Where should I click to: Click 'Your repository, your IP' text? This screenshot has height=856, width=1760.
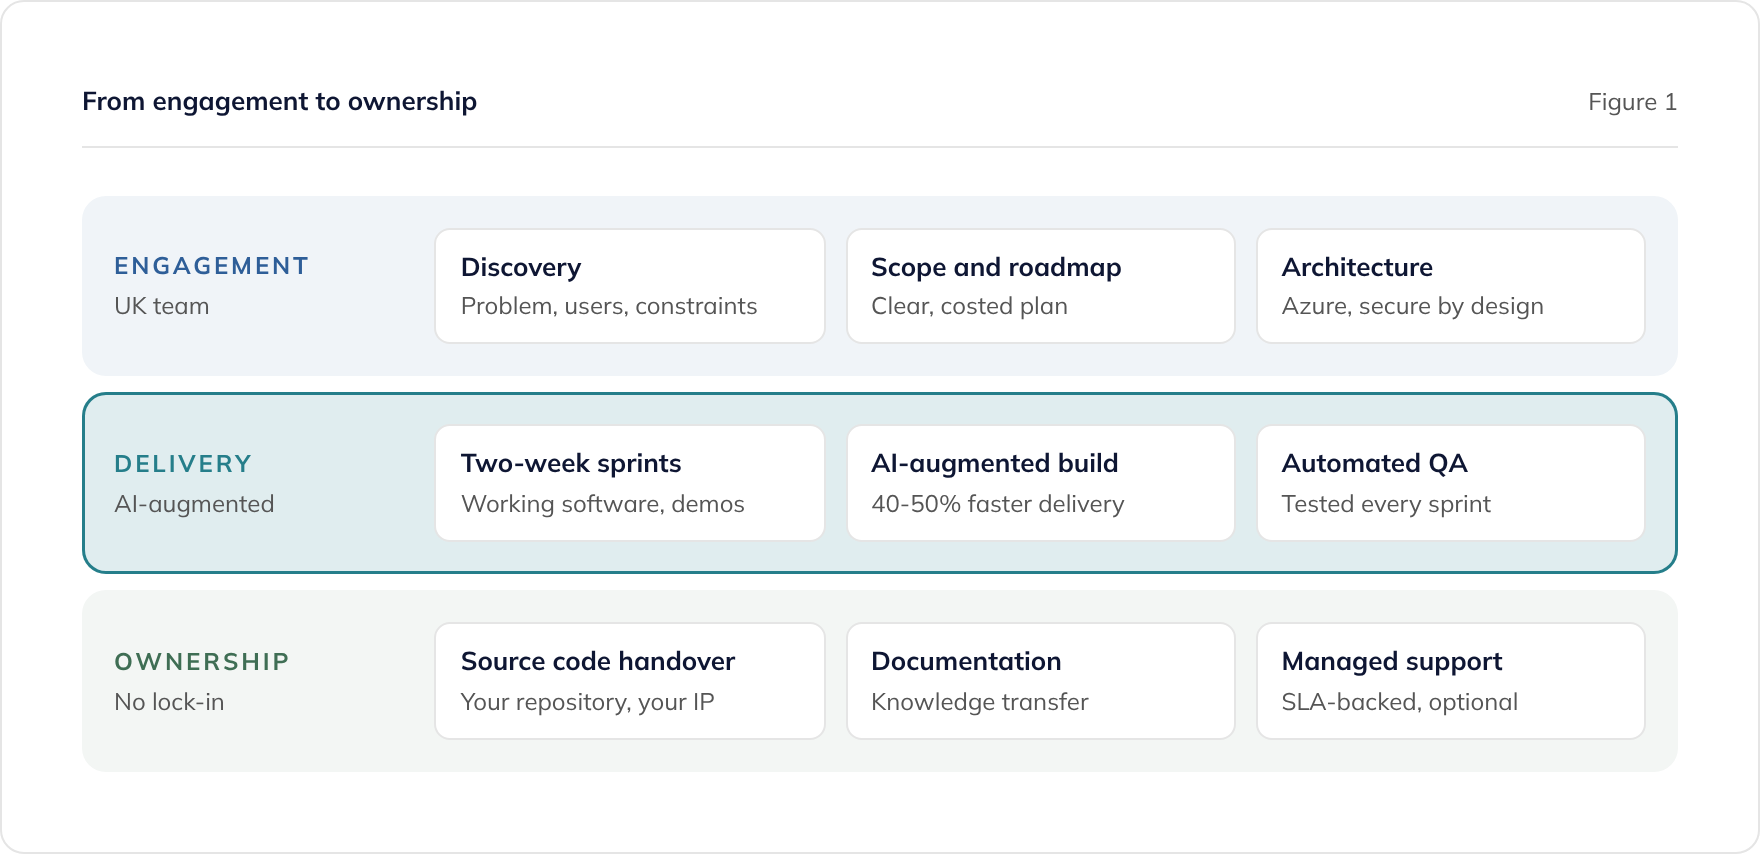[588, 702]
